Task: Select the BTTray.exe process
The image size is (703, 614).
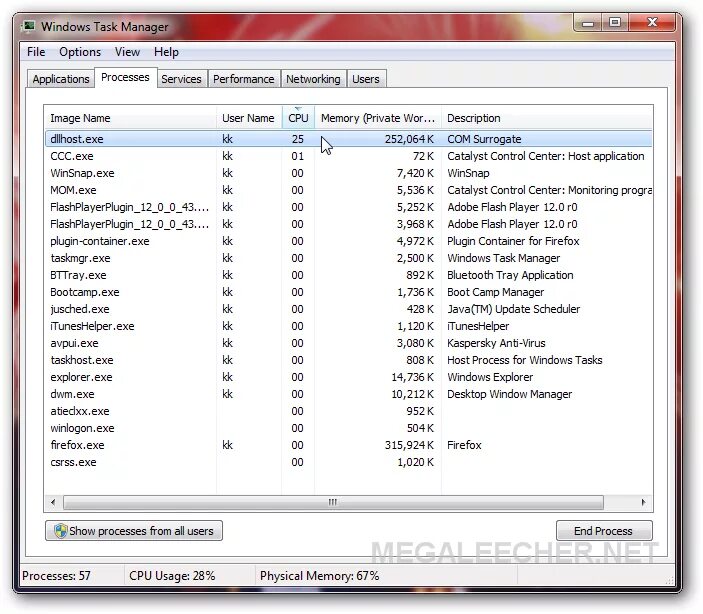Action: coord(348,275)
